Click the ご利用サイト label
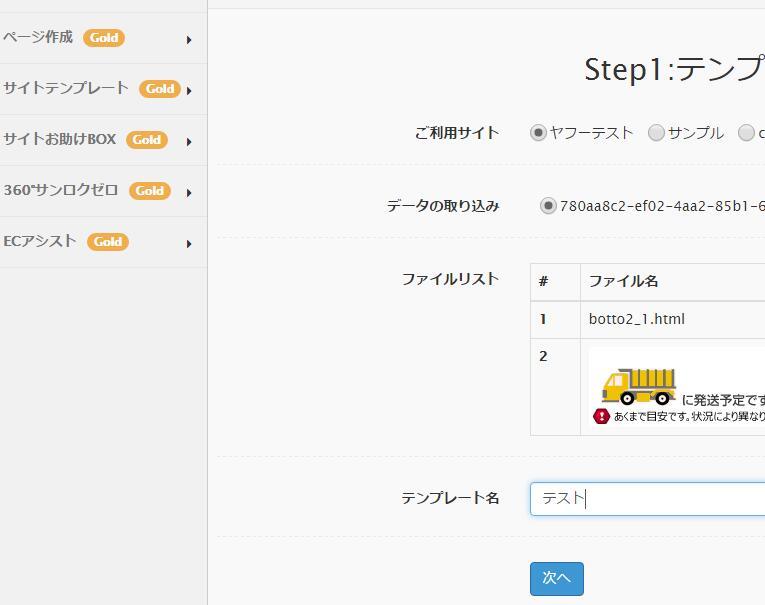The width and height of the screenshot is (765, 605). click(457, 133)
